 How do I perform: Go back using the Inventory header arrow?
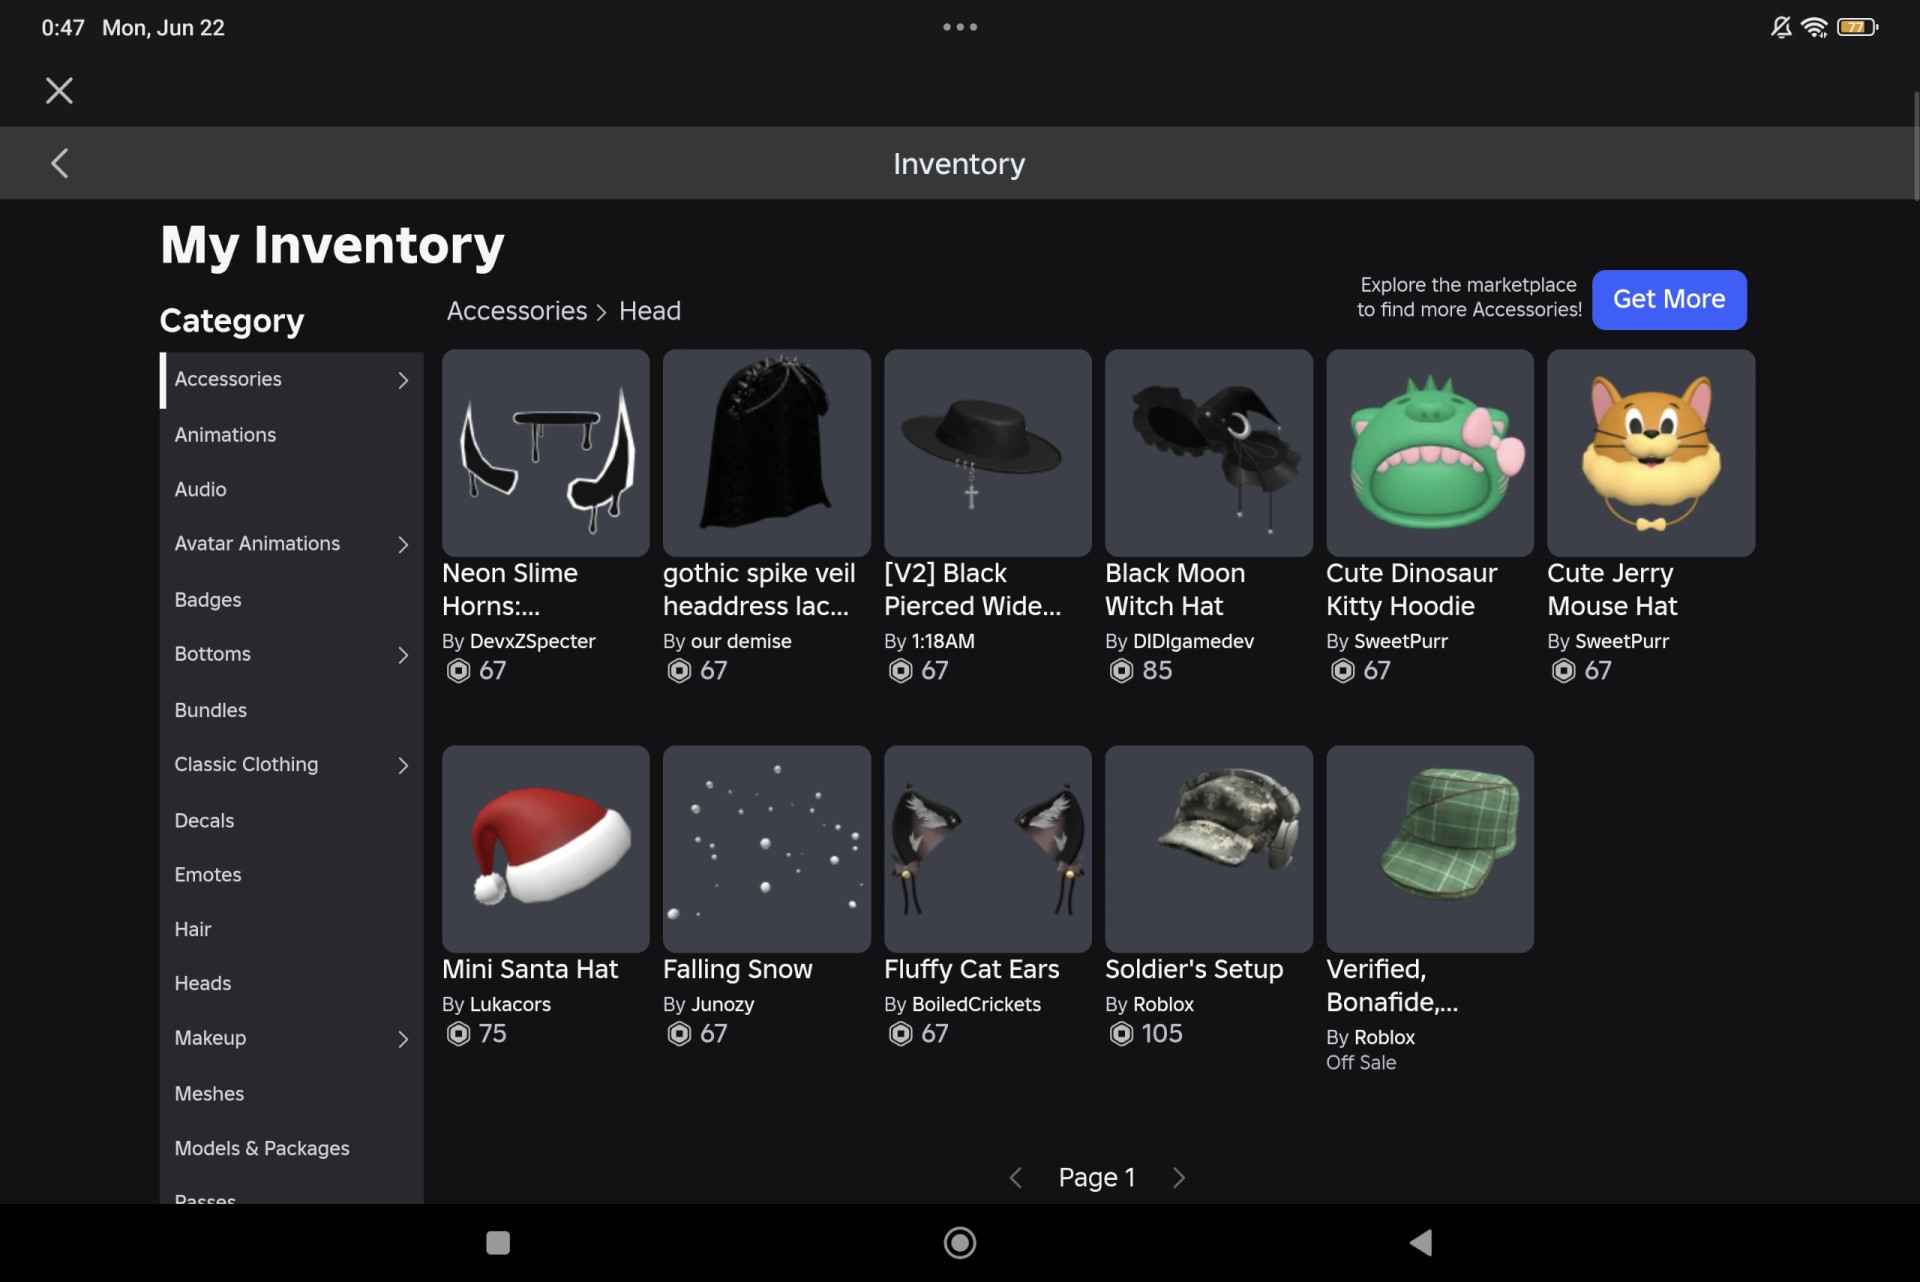pyautogui.click(x=60, y=163)
